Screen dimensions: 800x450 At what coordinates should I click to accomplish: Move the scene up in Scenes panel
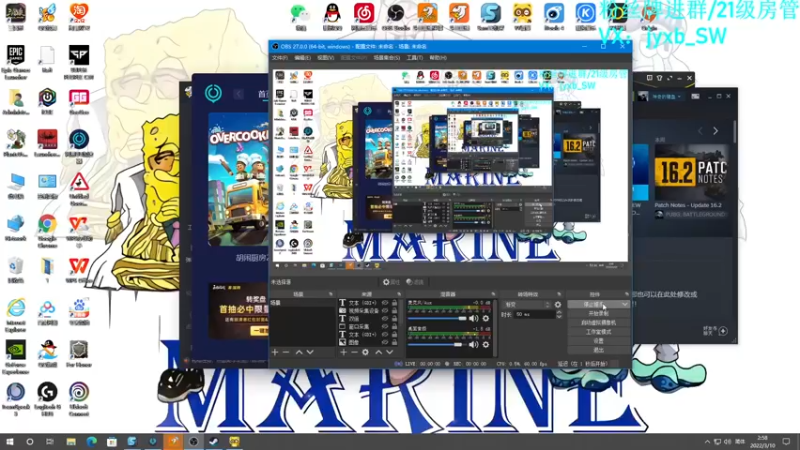click(299, 352)
